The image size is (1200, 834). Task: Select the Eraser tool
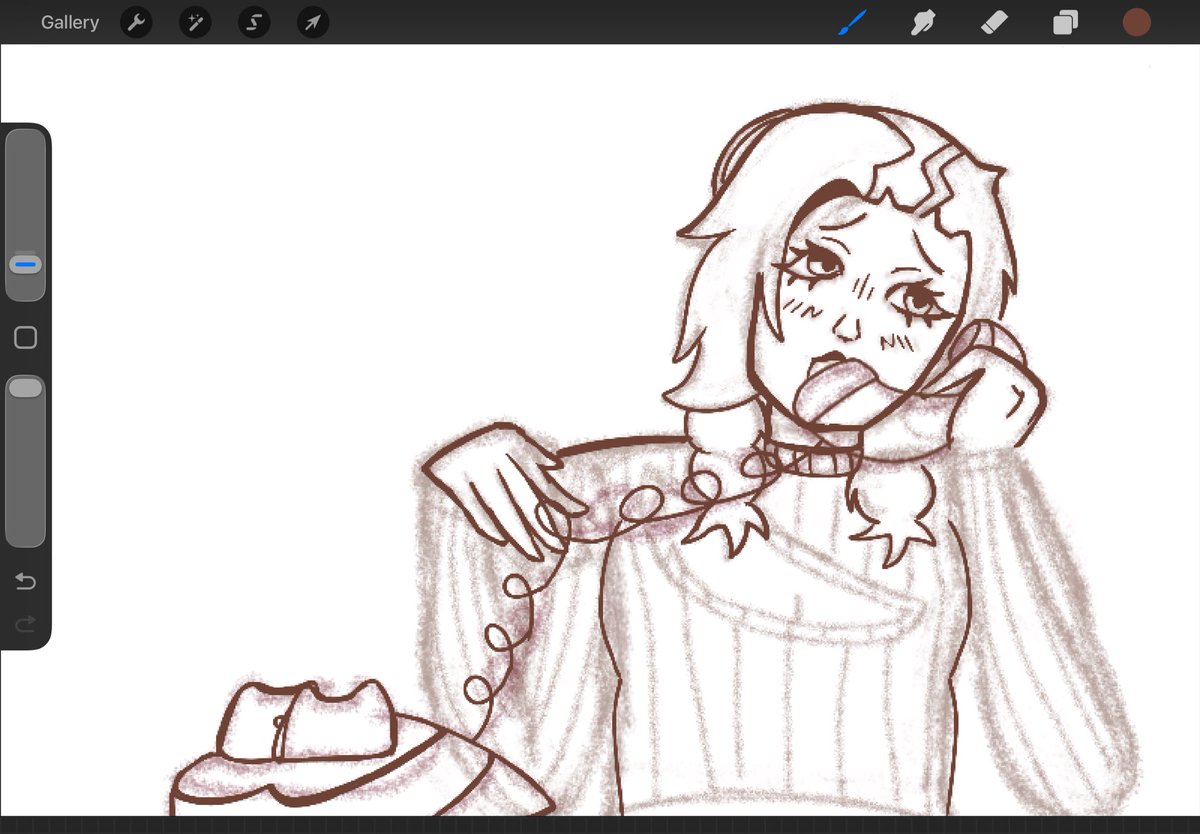pos(994,22)
